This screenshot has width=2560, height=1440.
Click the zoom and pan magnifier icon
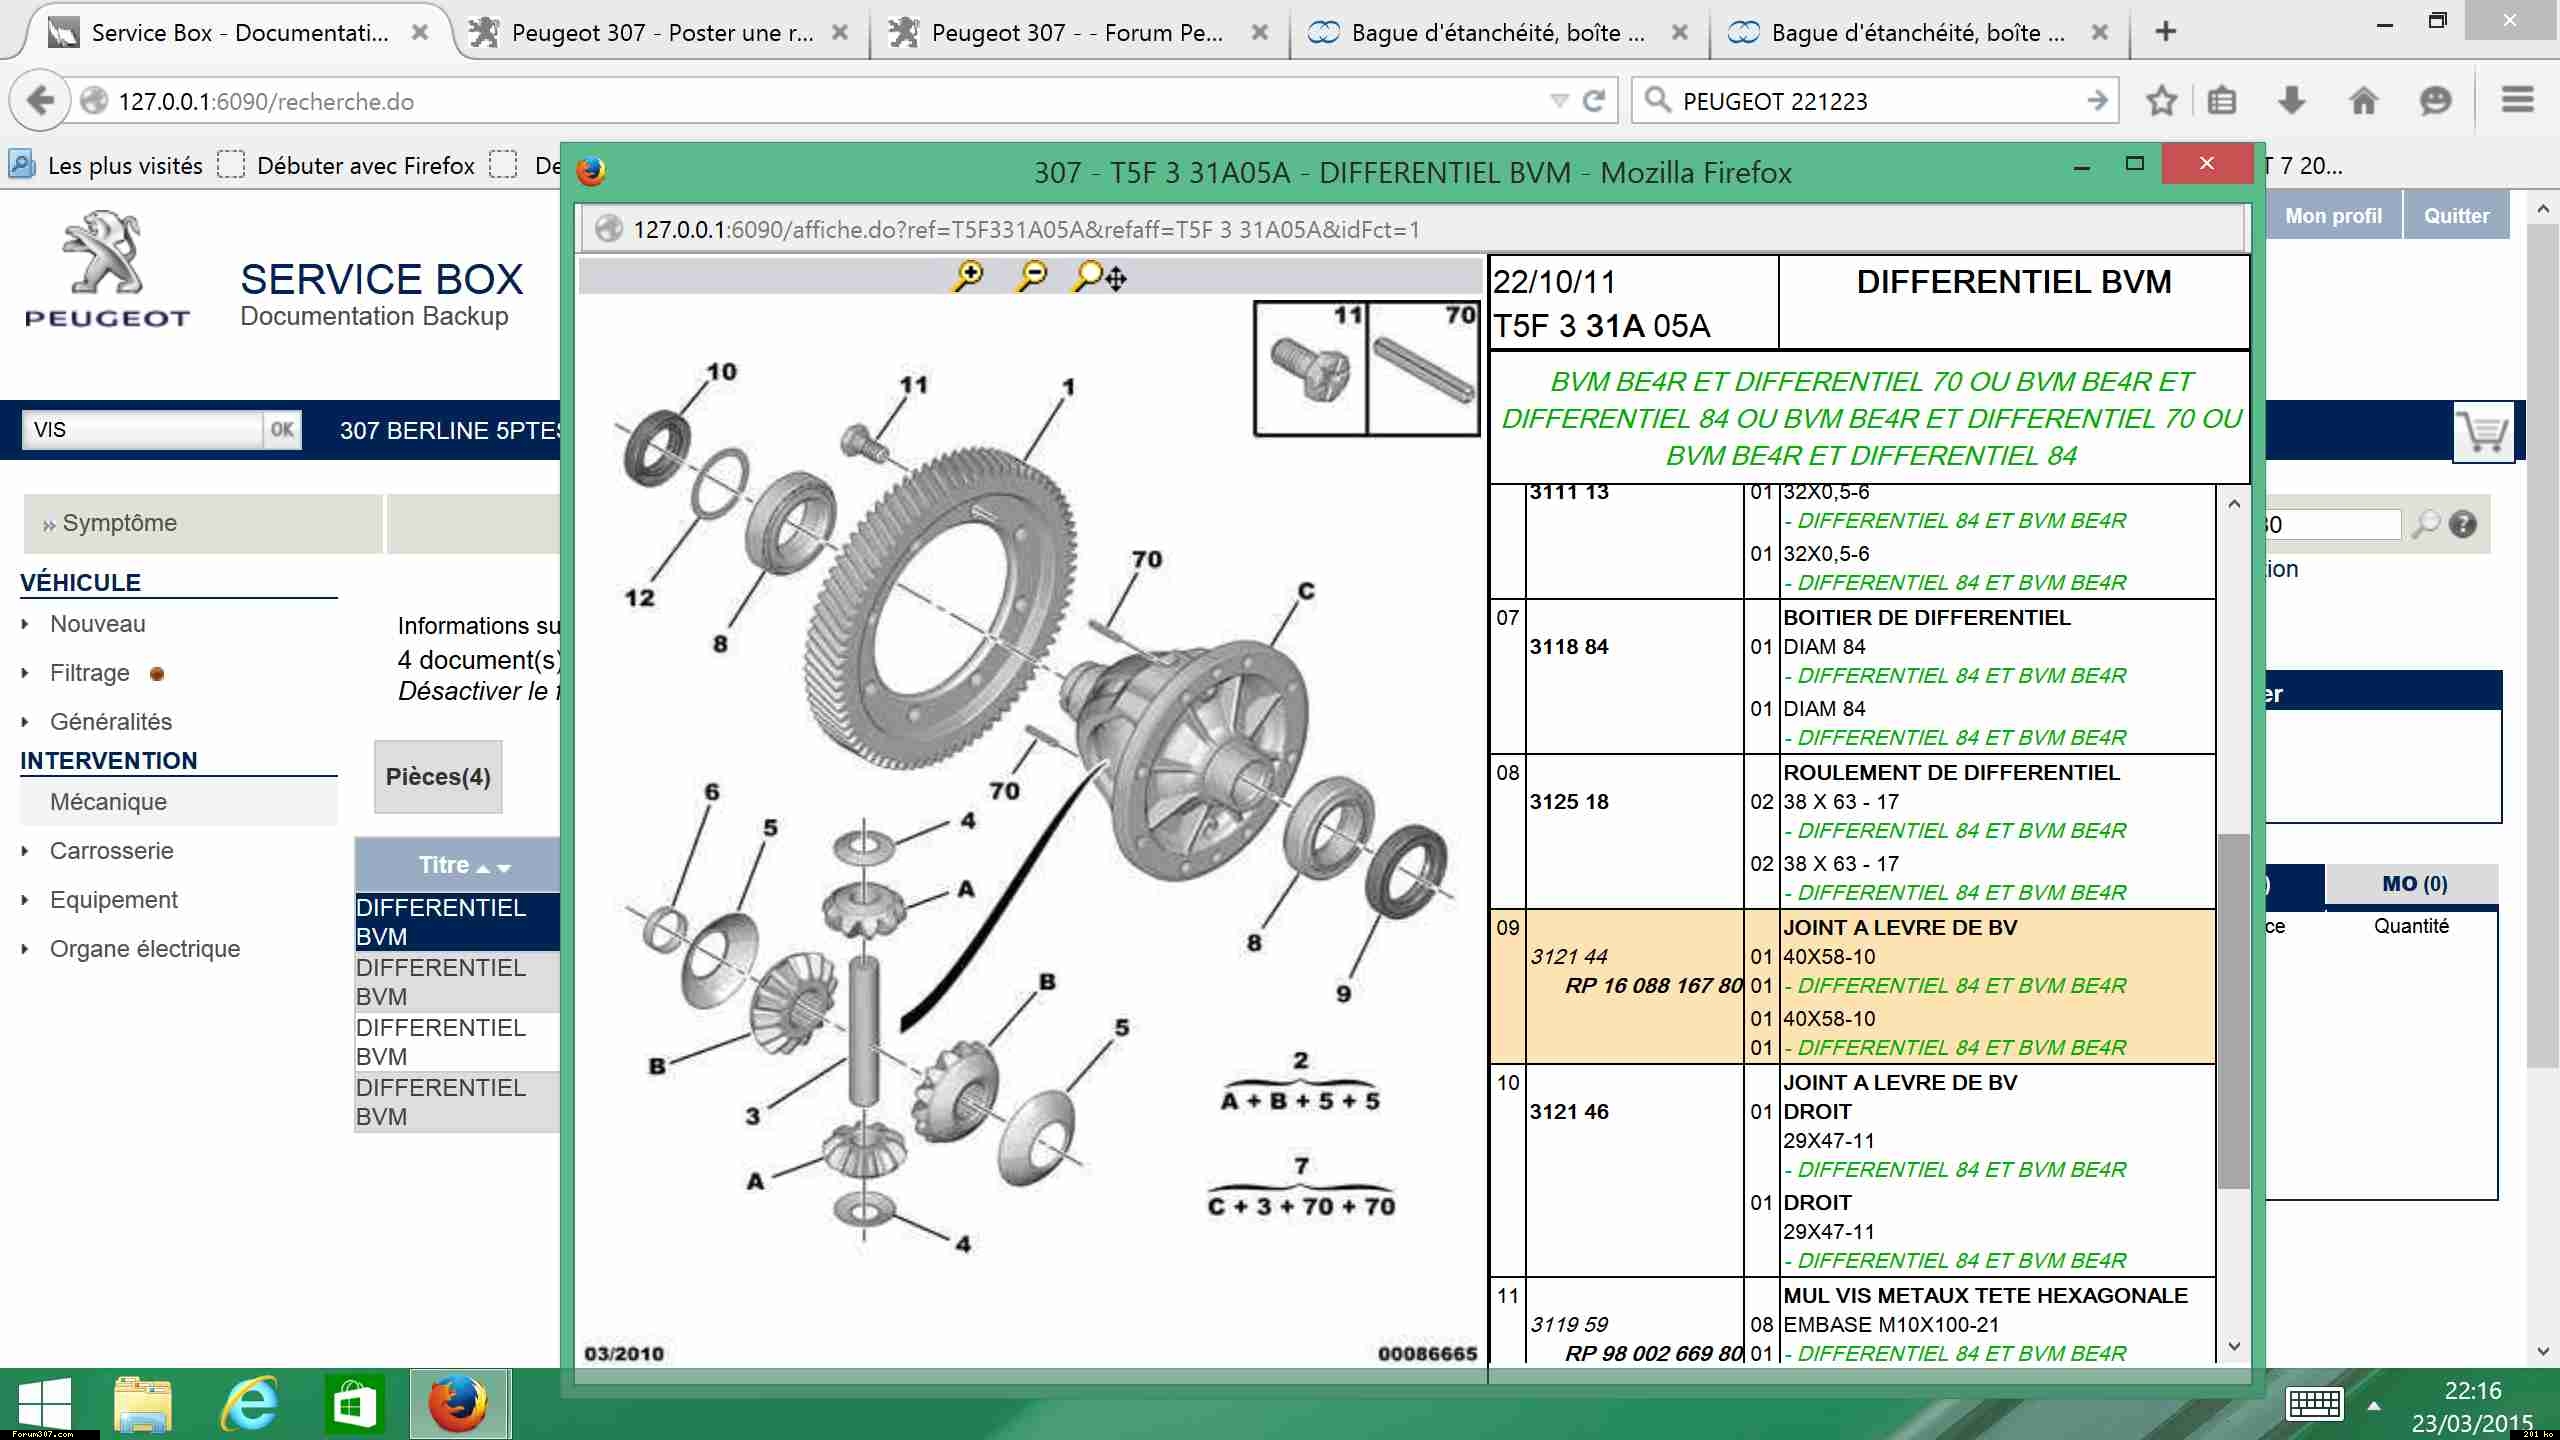point(1098,276)
